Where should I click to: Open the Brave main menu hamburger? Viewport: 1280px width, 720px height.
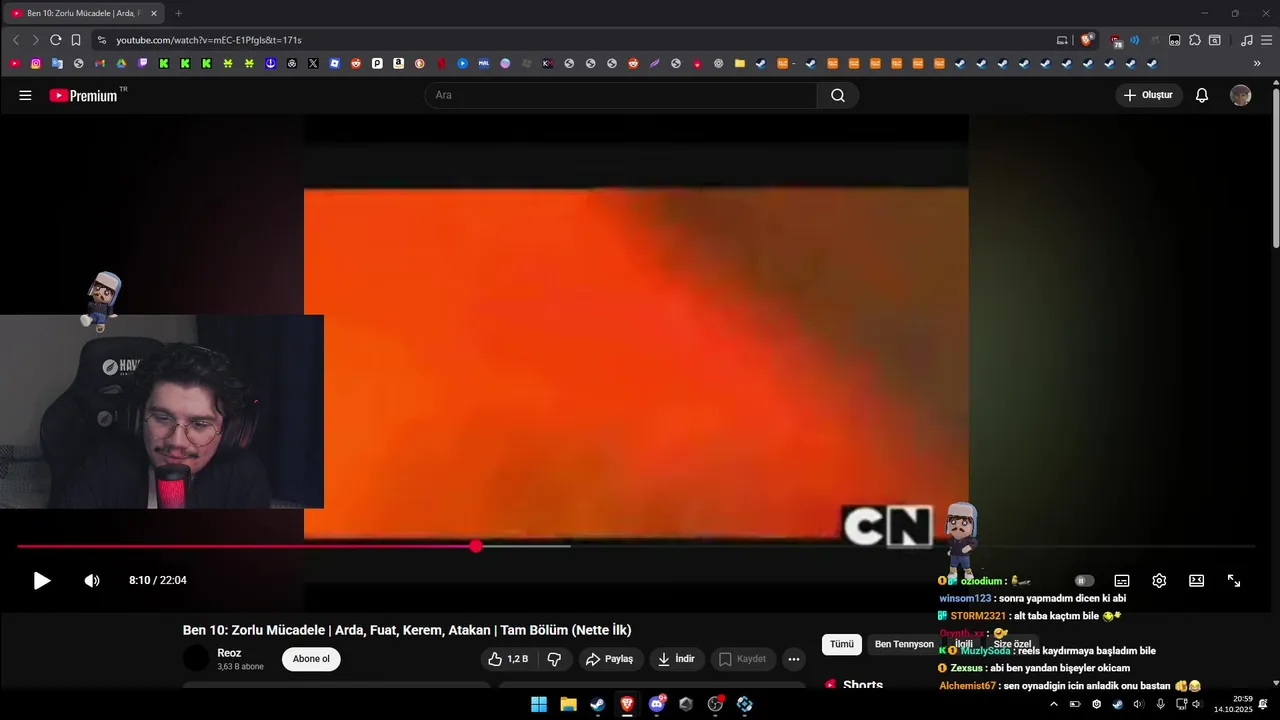pyautogui.click(x=1265, y=40)
